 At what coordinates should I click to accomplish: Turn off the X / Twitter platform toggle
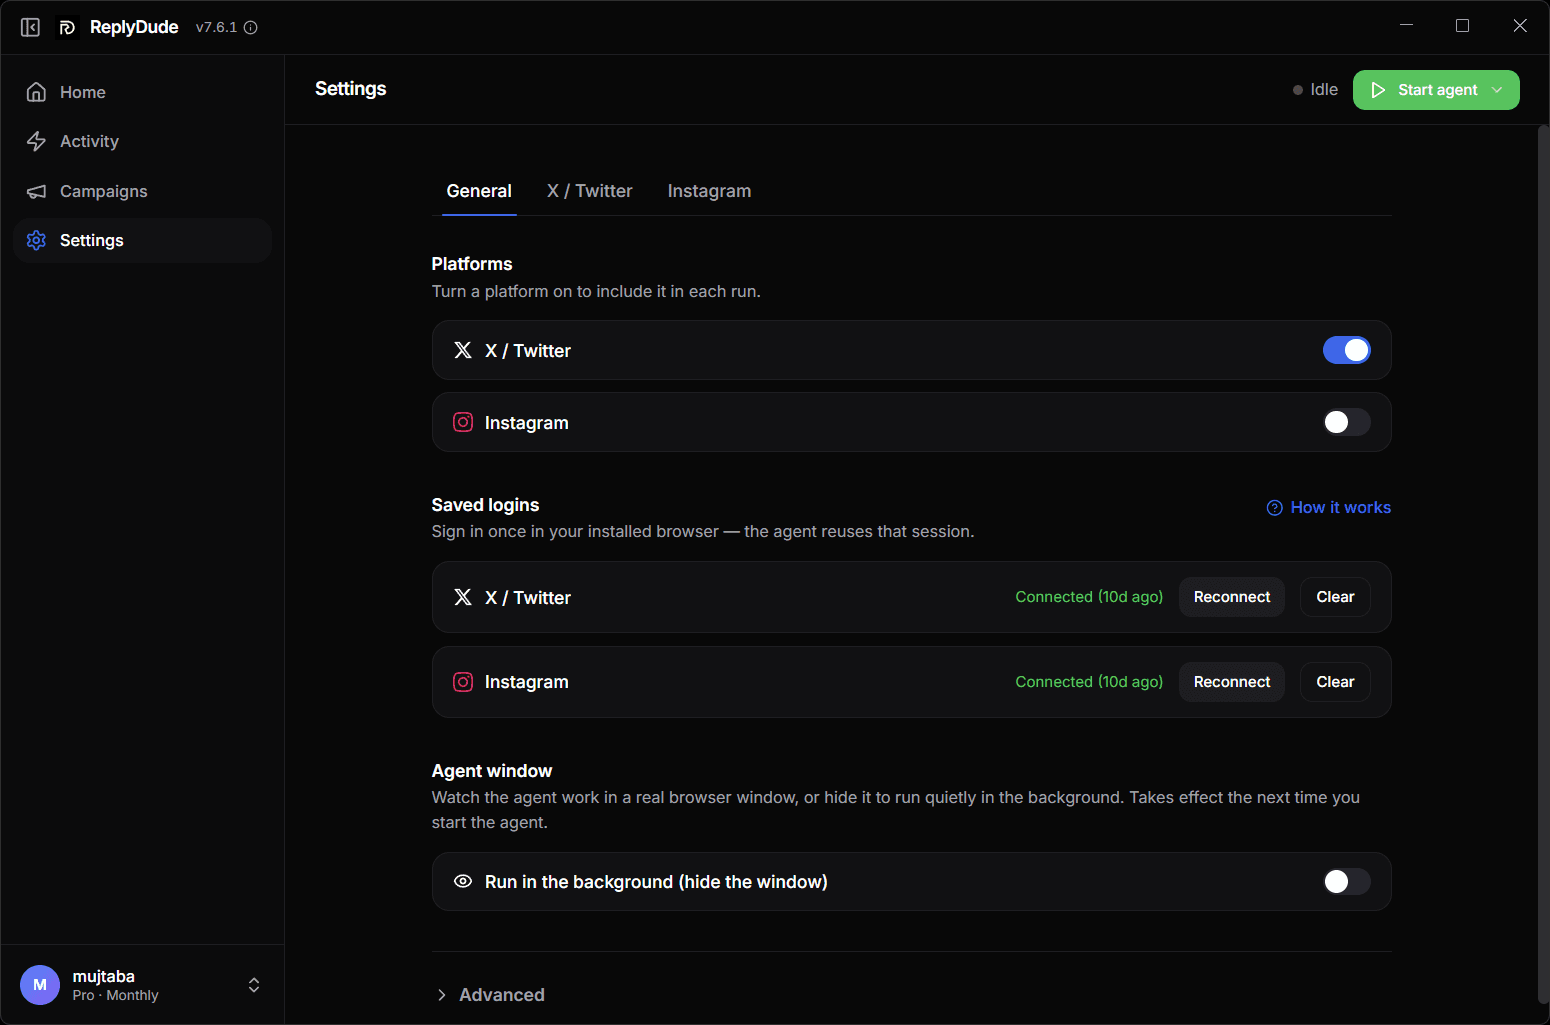[x=1347, y=350]
